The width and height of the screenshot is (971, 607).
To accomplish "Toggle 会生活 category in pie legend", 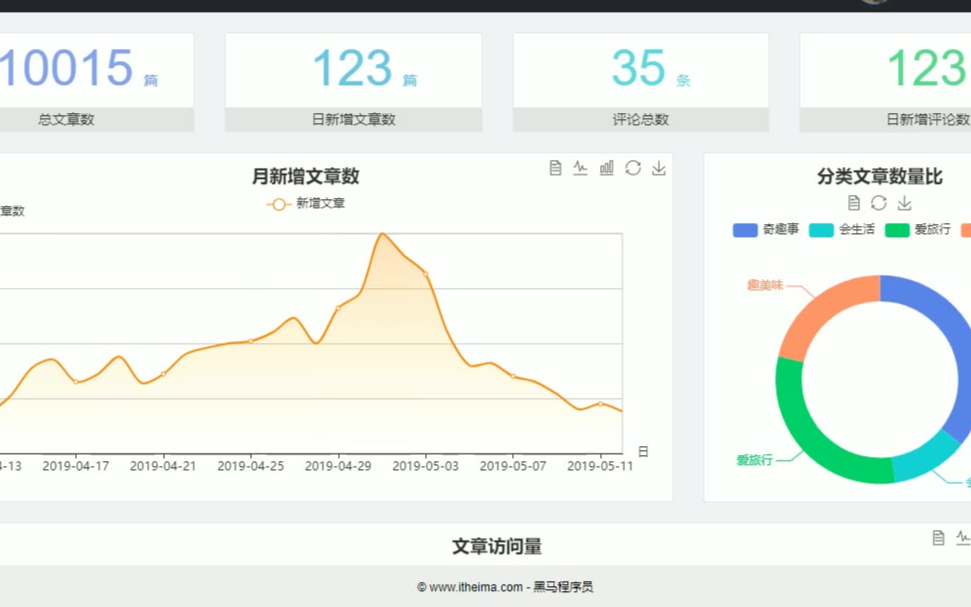I will point(842,230).
